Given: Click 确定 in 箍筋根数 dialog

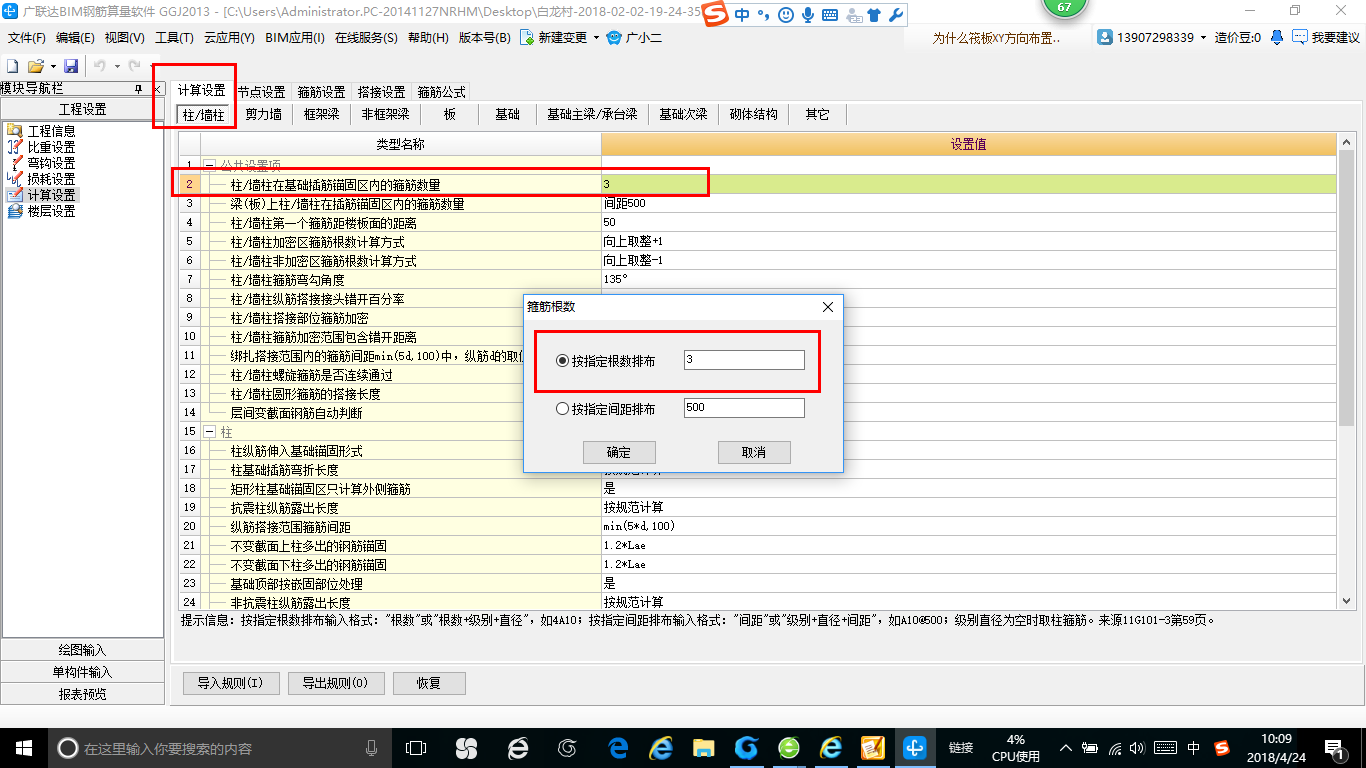Looking at the screenshot, I should pos(619,452).
